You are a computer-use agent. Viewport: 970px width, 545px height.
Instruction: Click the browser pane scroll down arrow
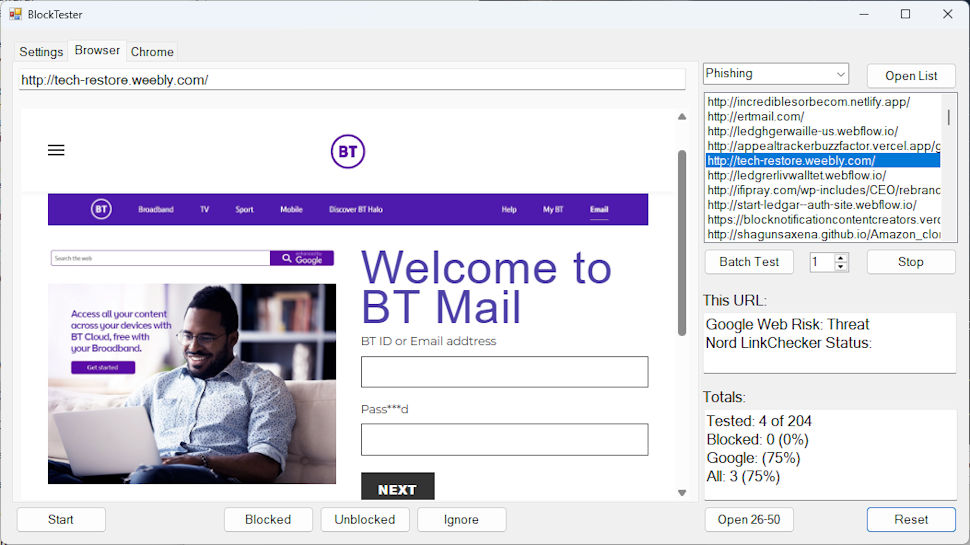pyautogui.click(x=682, y=493)
